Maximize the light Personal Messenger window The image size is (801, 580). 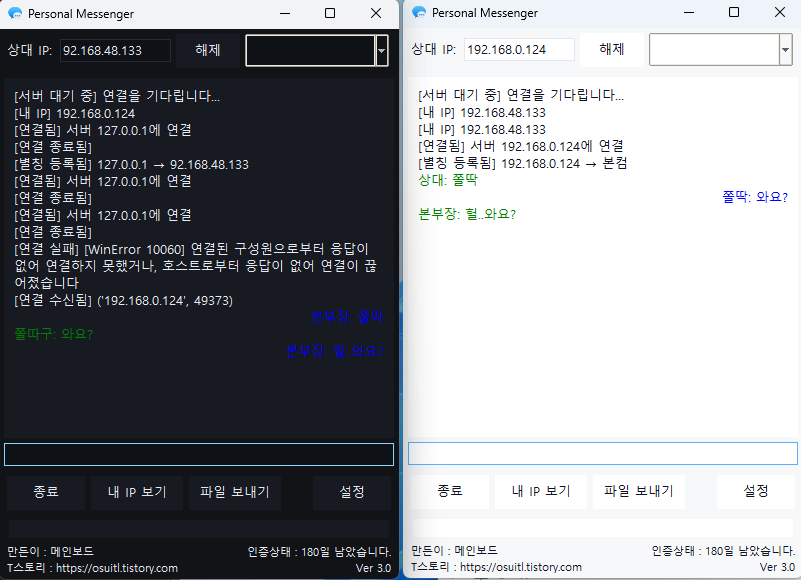point(734,12)
